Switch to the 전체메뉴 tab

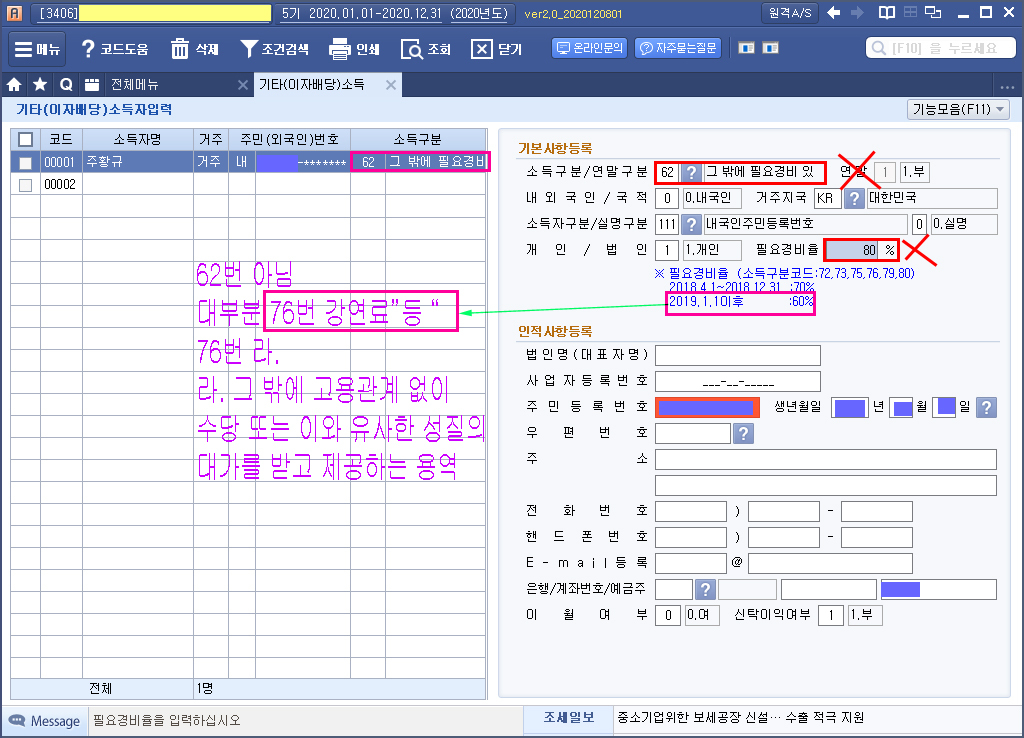point(135,84)
